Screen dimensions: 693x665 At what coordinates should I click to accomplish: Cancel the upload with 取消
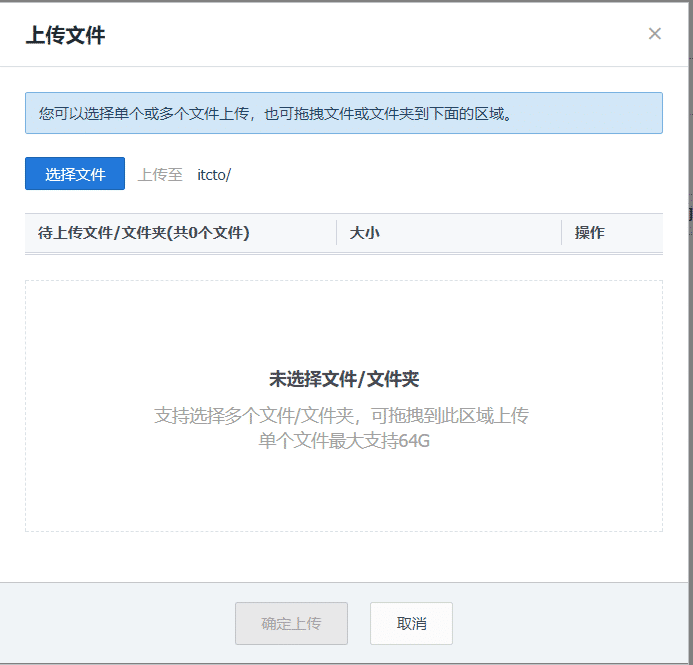coord(411,623)
